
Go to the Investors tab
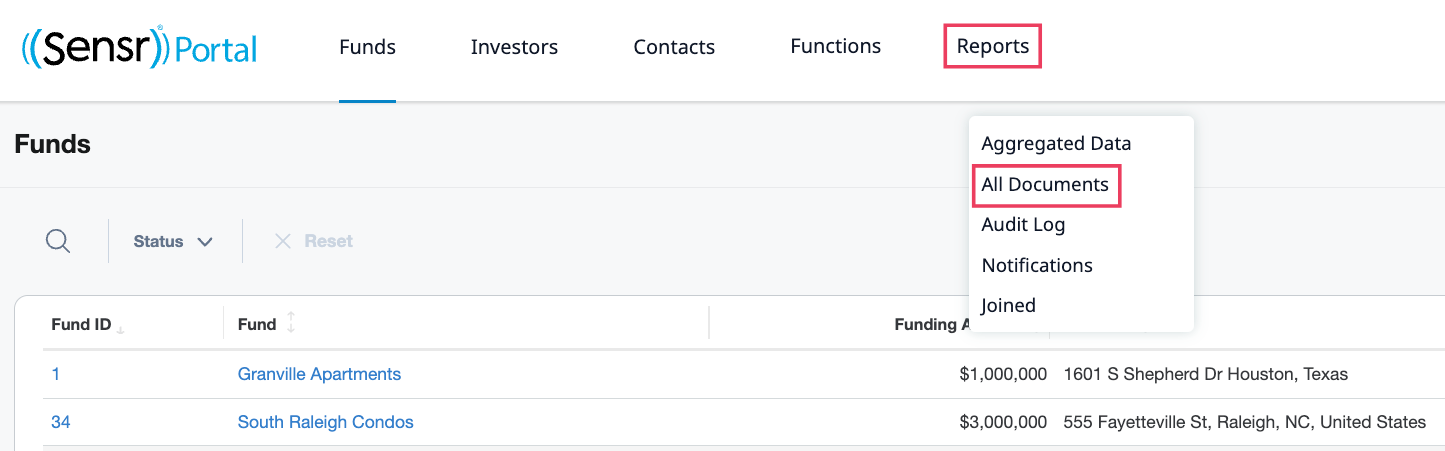tap(514, 47)
